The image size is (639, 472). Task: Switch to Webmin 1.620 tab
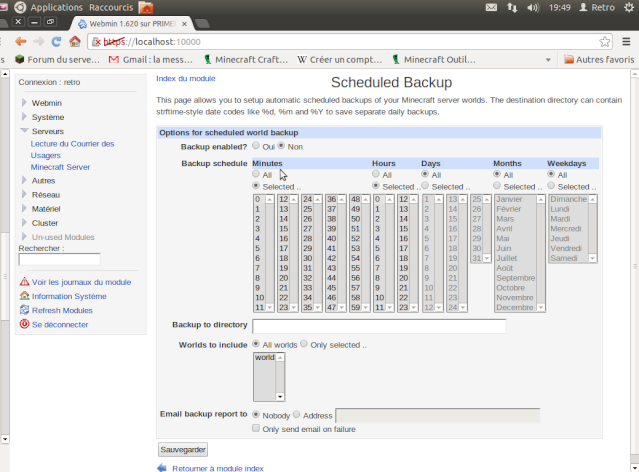click(x=131, y=24)
